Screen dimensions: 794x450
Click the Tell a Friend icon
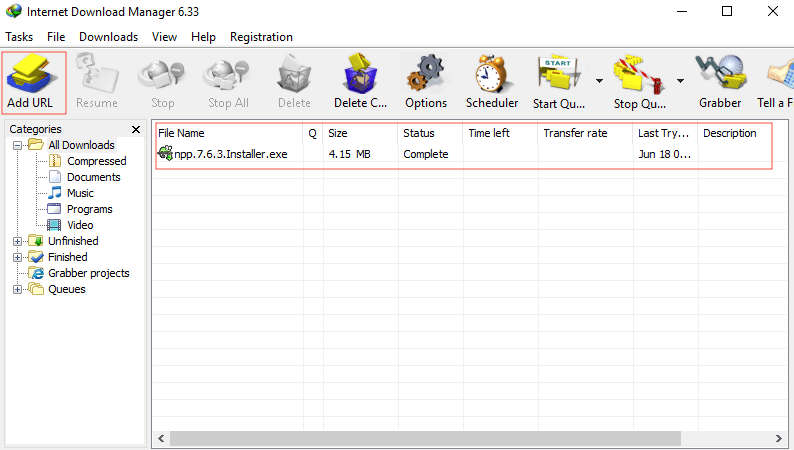[x=780, y=75]
